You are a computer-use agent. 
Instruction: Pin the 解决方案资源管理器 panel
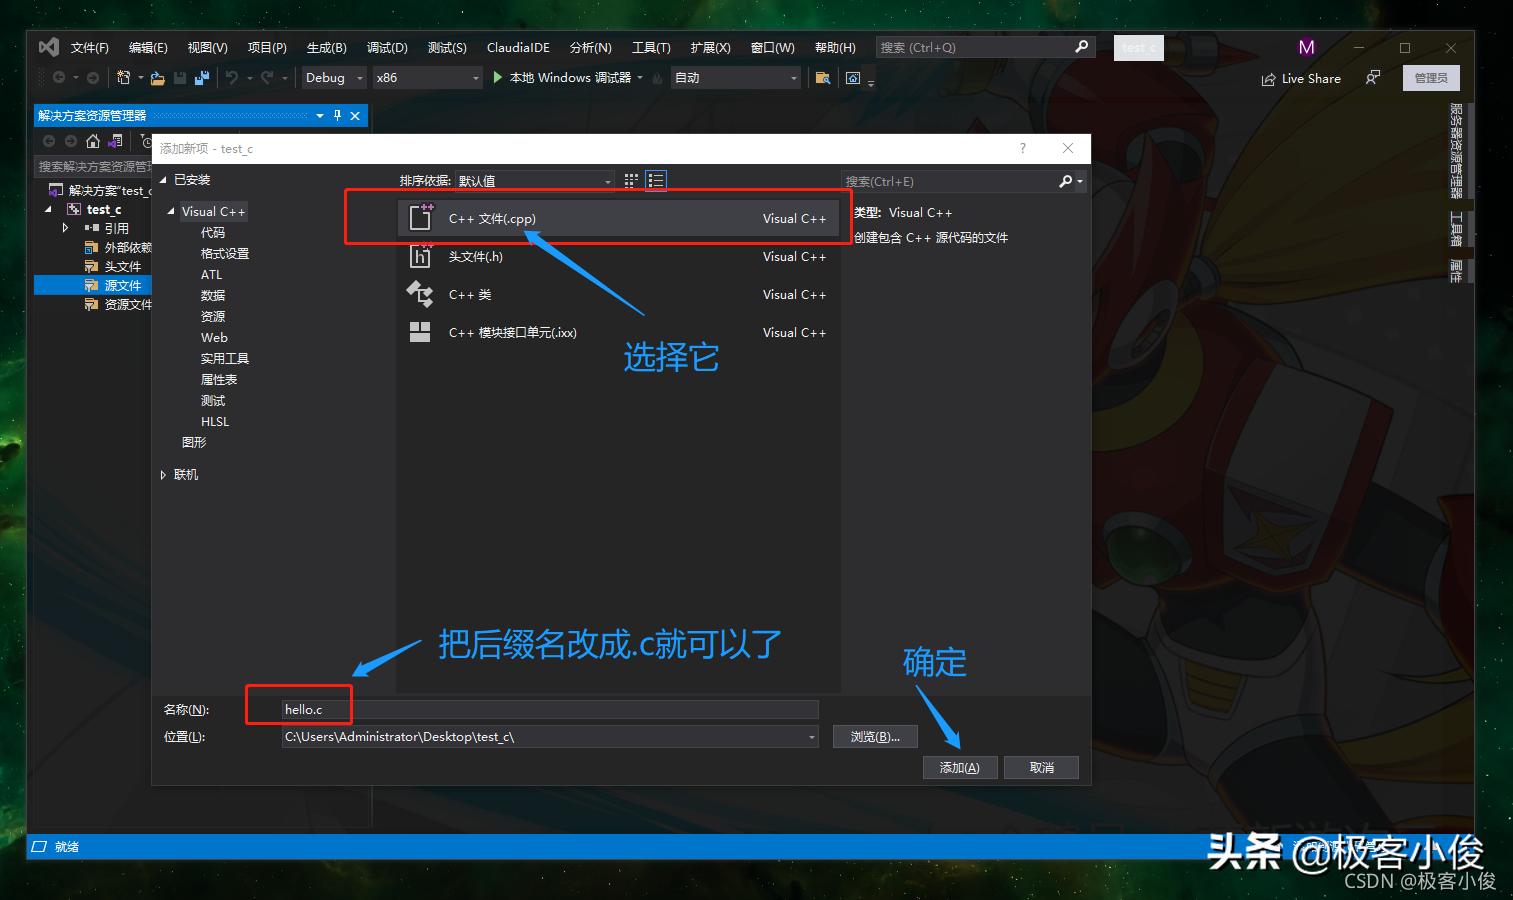pos(337,115)
